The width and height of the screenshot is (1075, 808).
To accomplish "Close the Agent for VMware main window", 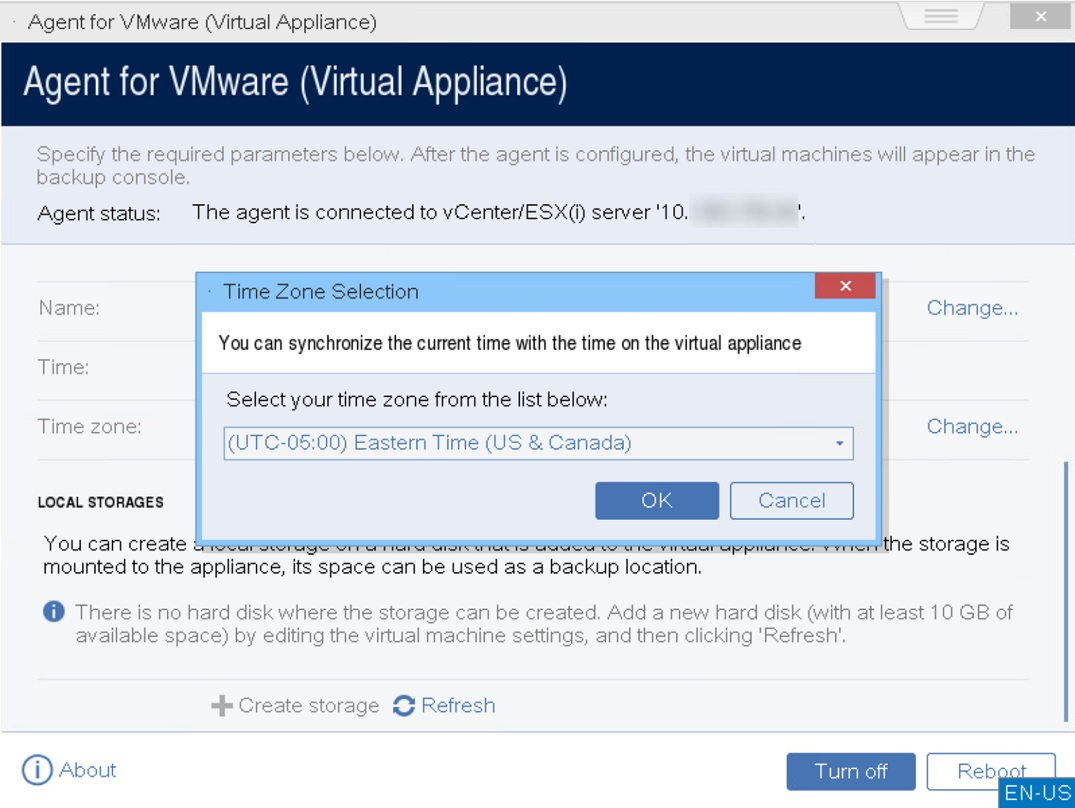I will [x=1041, y=16].
